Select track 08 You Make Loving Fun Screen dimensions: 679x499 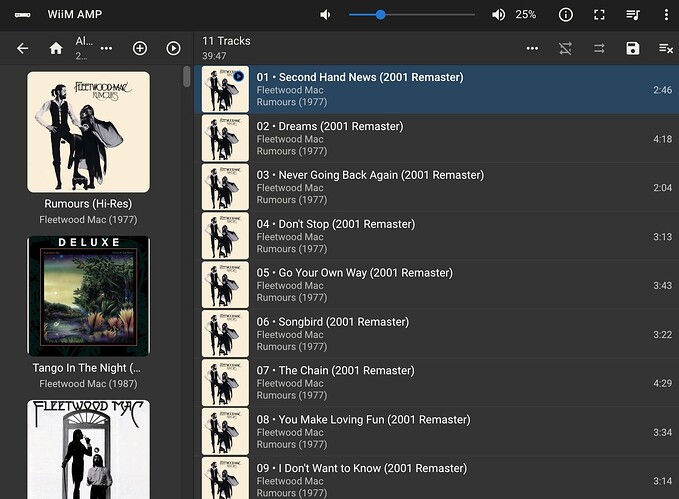tap(436, 432)
